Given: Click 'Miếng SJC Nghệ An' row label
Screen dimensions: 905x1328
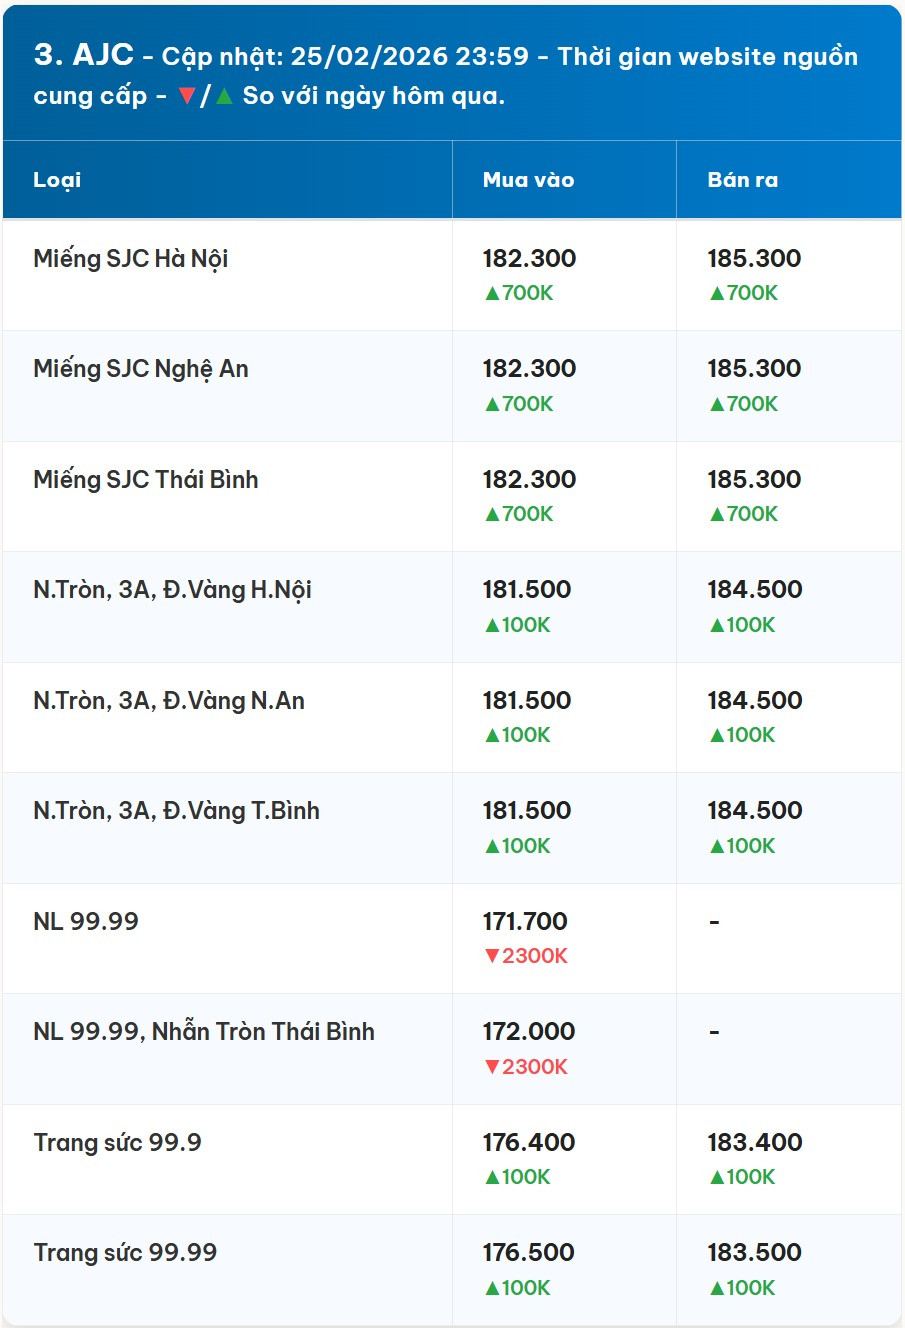Looking at the screenshot, I should coord(140,369).
